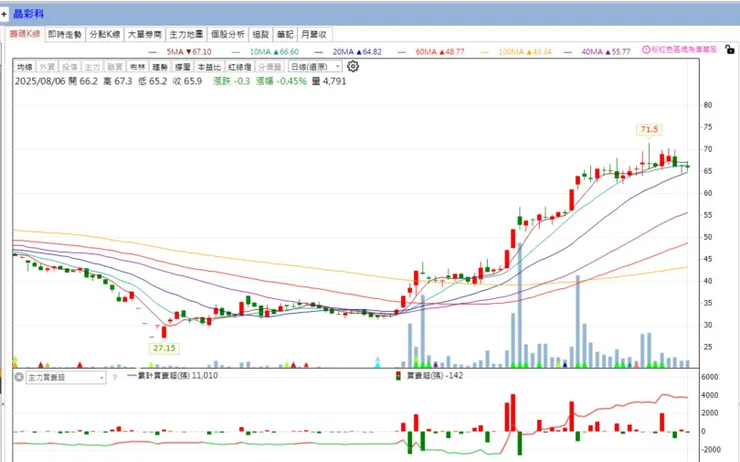This screenshot has width=740, height=462.
Task: Click the red/green 買賣超 legend icon
Action: click(x=398, y=376)
